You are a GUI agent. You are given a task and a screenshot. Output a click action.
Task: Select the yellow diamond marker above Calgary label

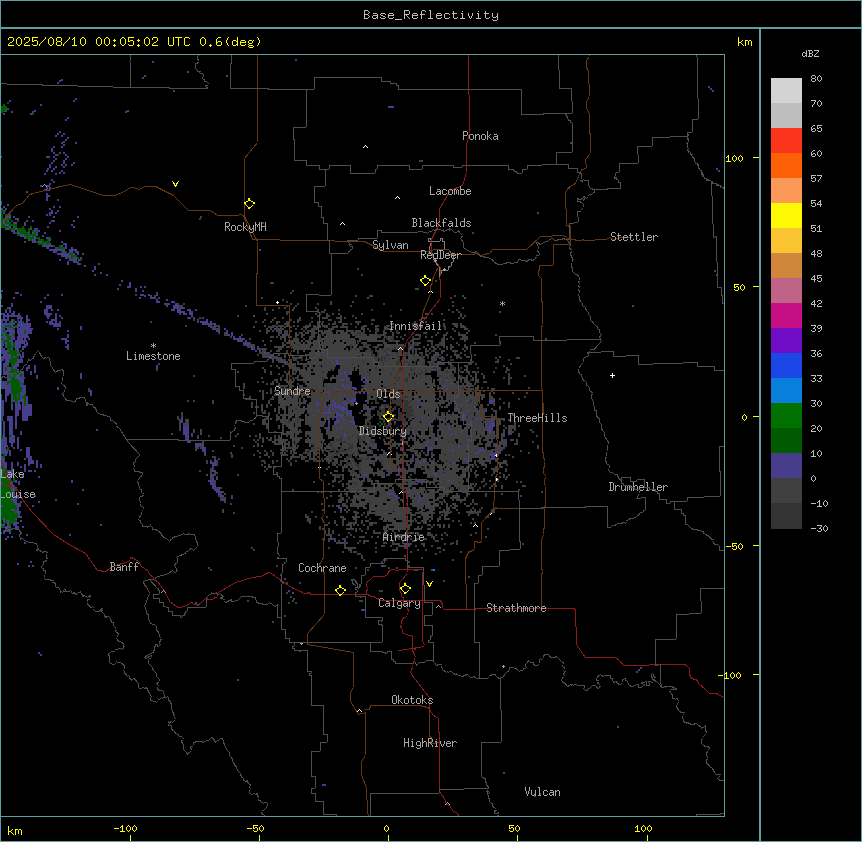tap(405, 589)
